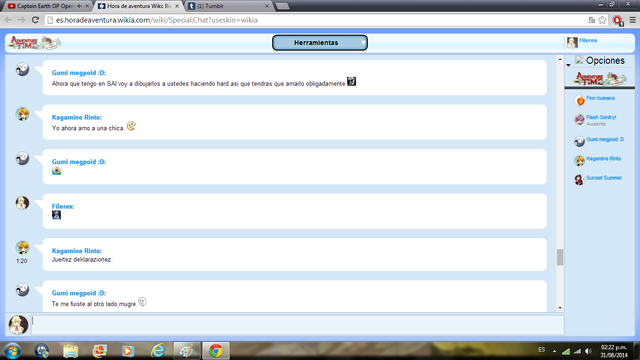The height and width of the screenshot is (360, 640).
Task: Open a new browser tab
Action: click(282, 6)
